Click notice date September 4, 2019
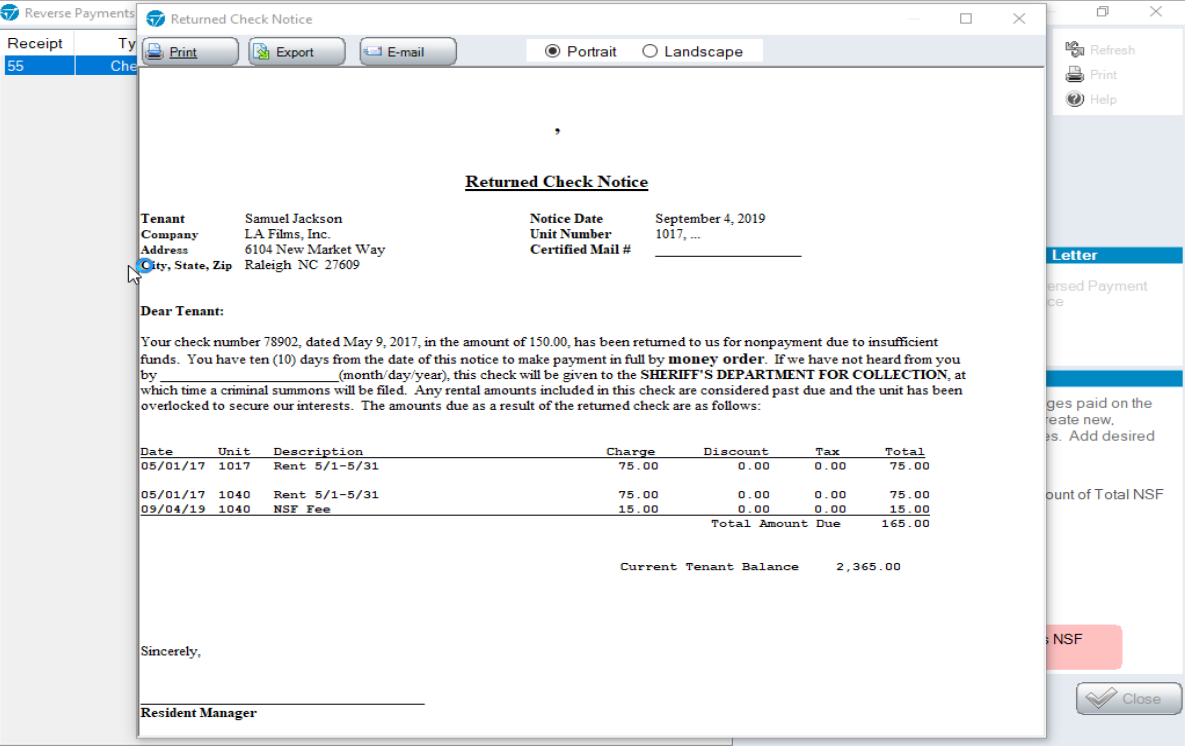This screenshot has height=746, width=1185. (710, 218)
